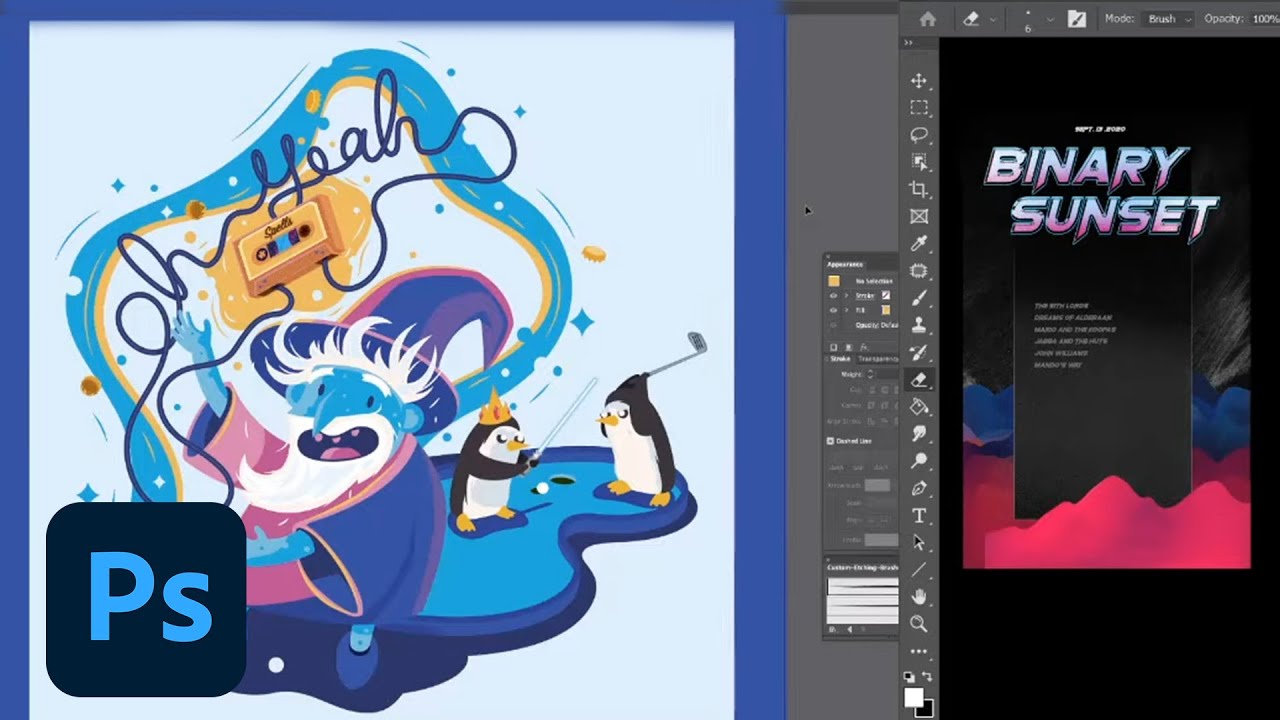The width and height of the screenshot is (1280, 720).
Task: Select the Lasso tool
Action: click(919, 135)
